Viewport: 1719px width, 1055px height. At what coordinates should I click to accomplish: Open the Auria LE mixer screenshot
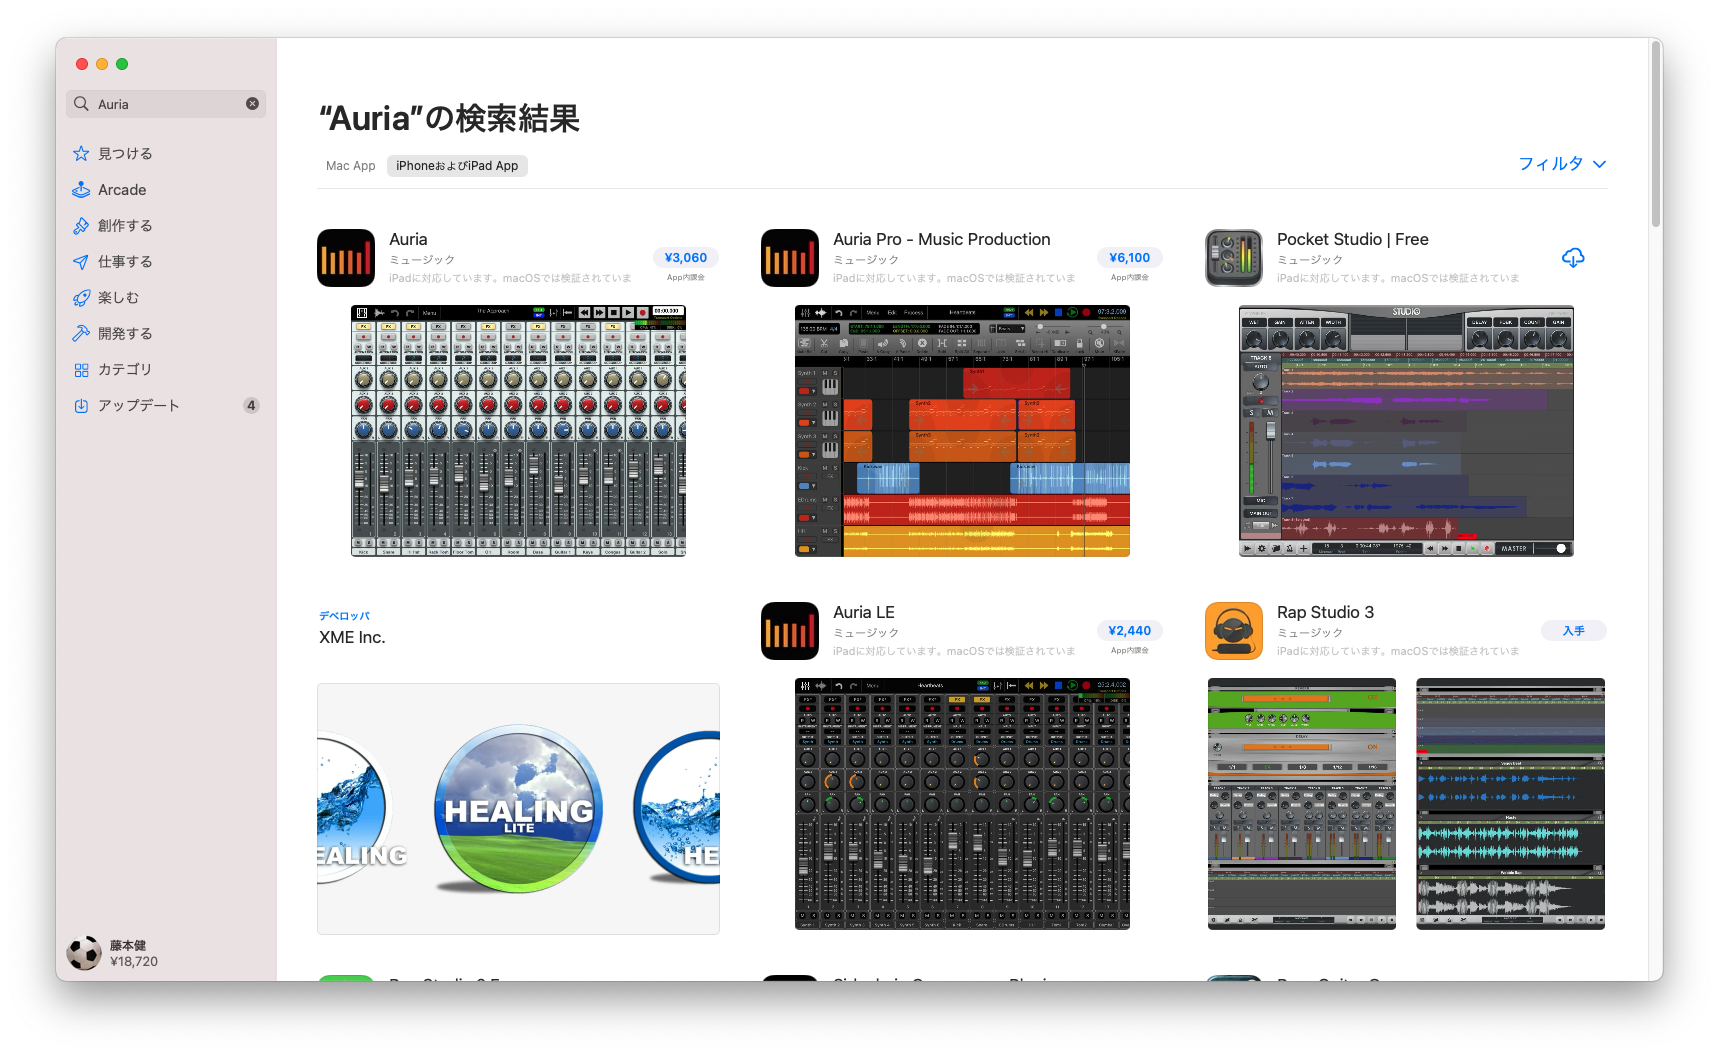click(x=962, y=804)
